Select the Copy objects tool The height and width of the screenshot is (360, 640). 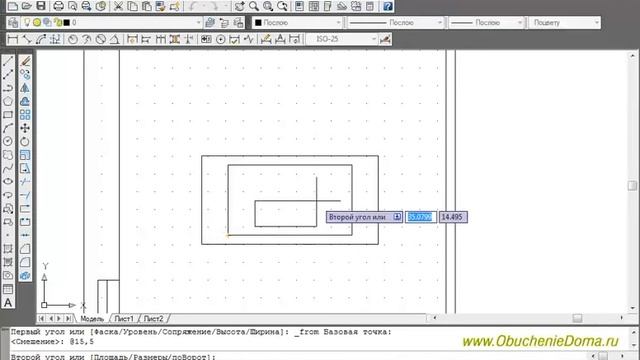click(25, 75)
